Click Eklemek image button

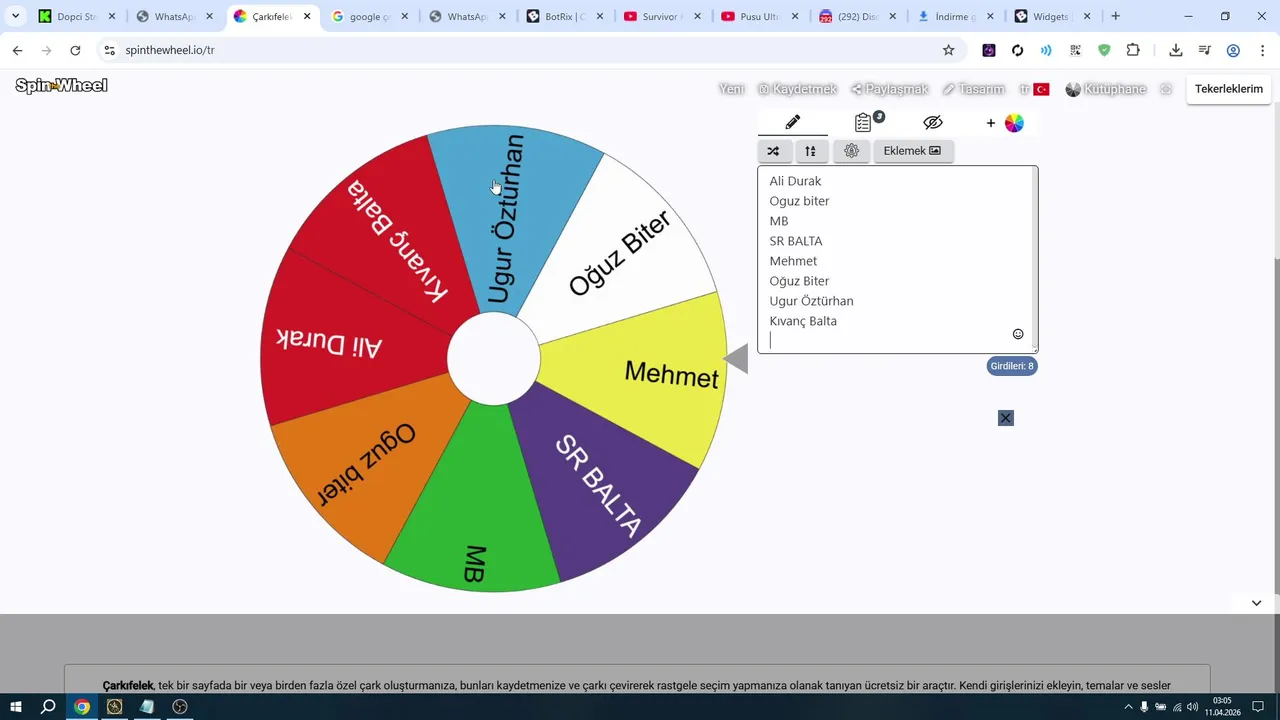[x=912, y=151]
